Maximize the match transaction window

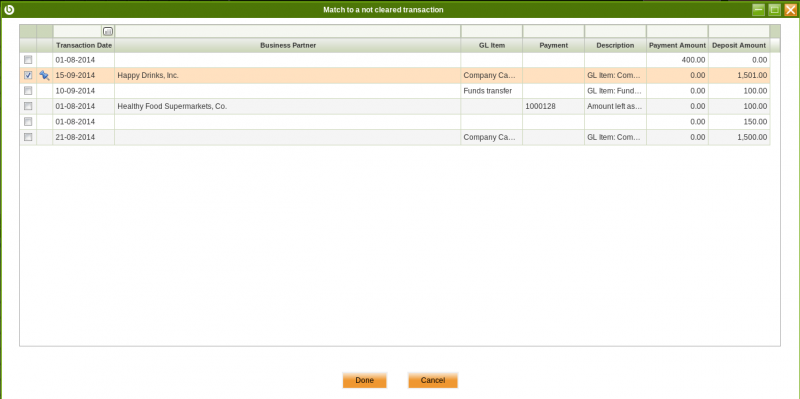point(774,9)
